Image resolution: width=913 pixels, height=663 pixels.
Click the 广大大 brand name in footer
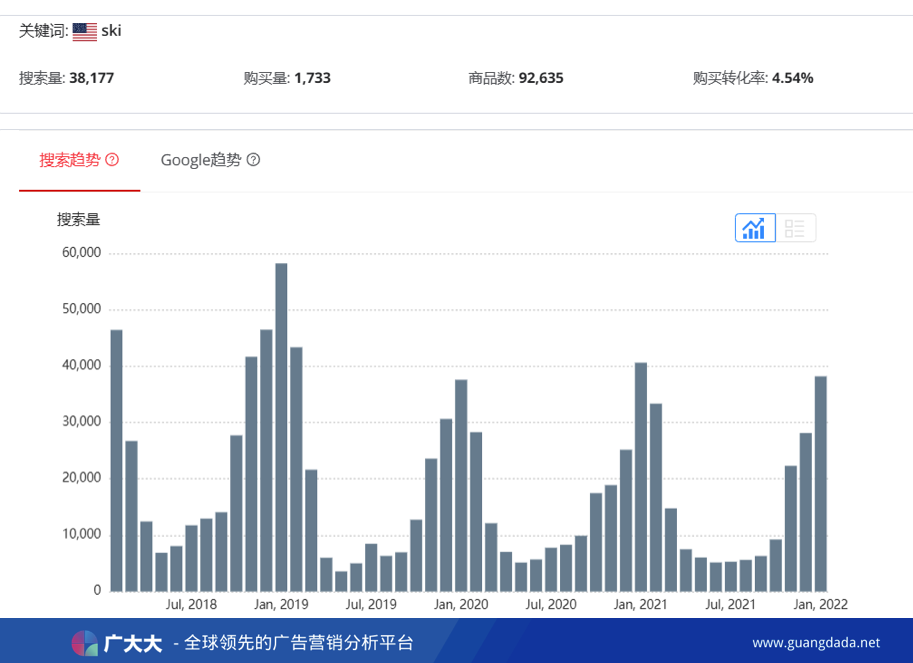click(x=132, y=643)
